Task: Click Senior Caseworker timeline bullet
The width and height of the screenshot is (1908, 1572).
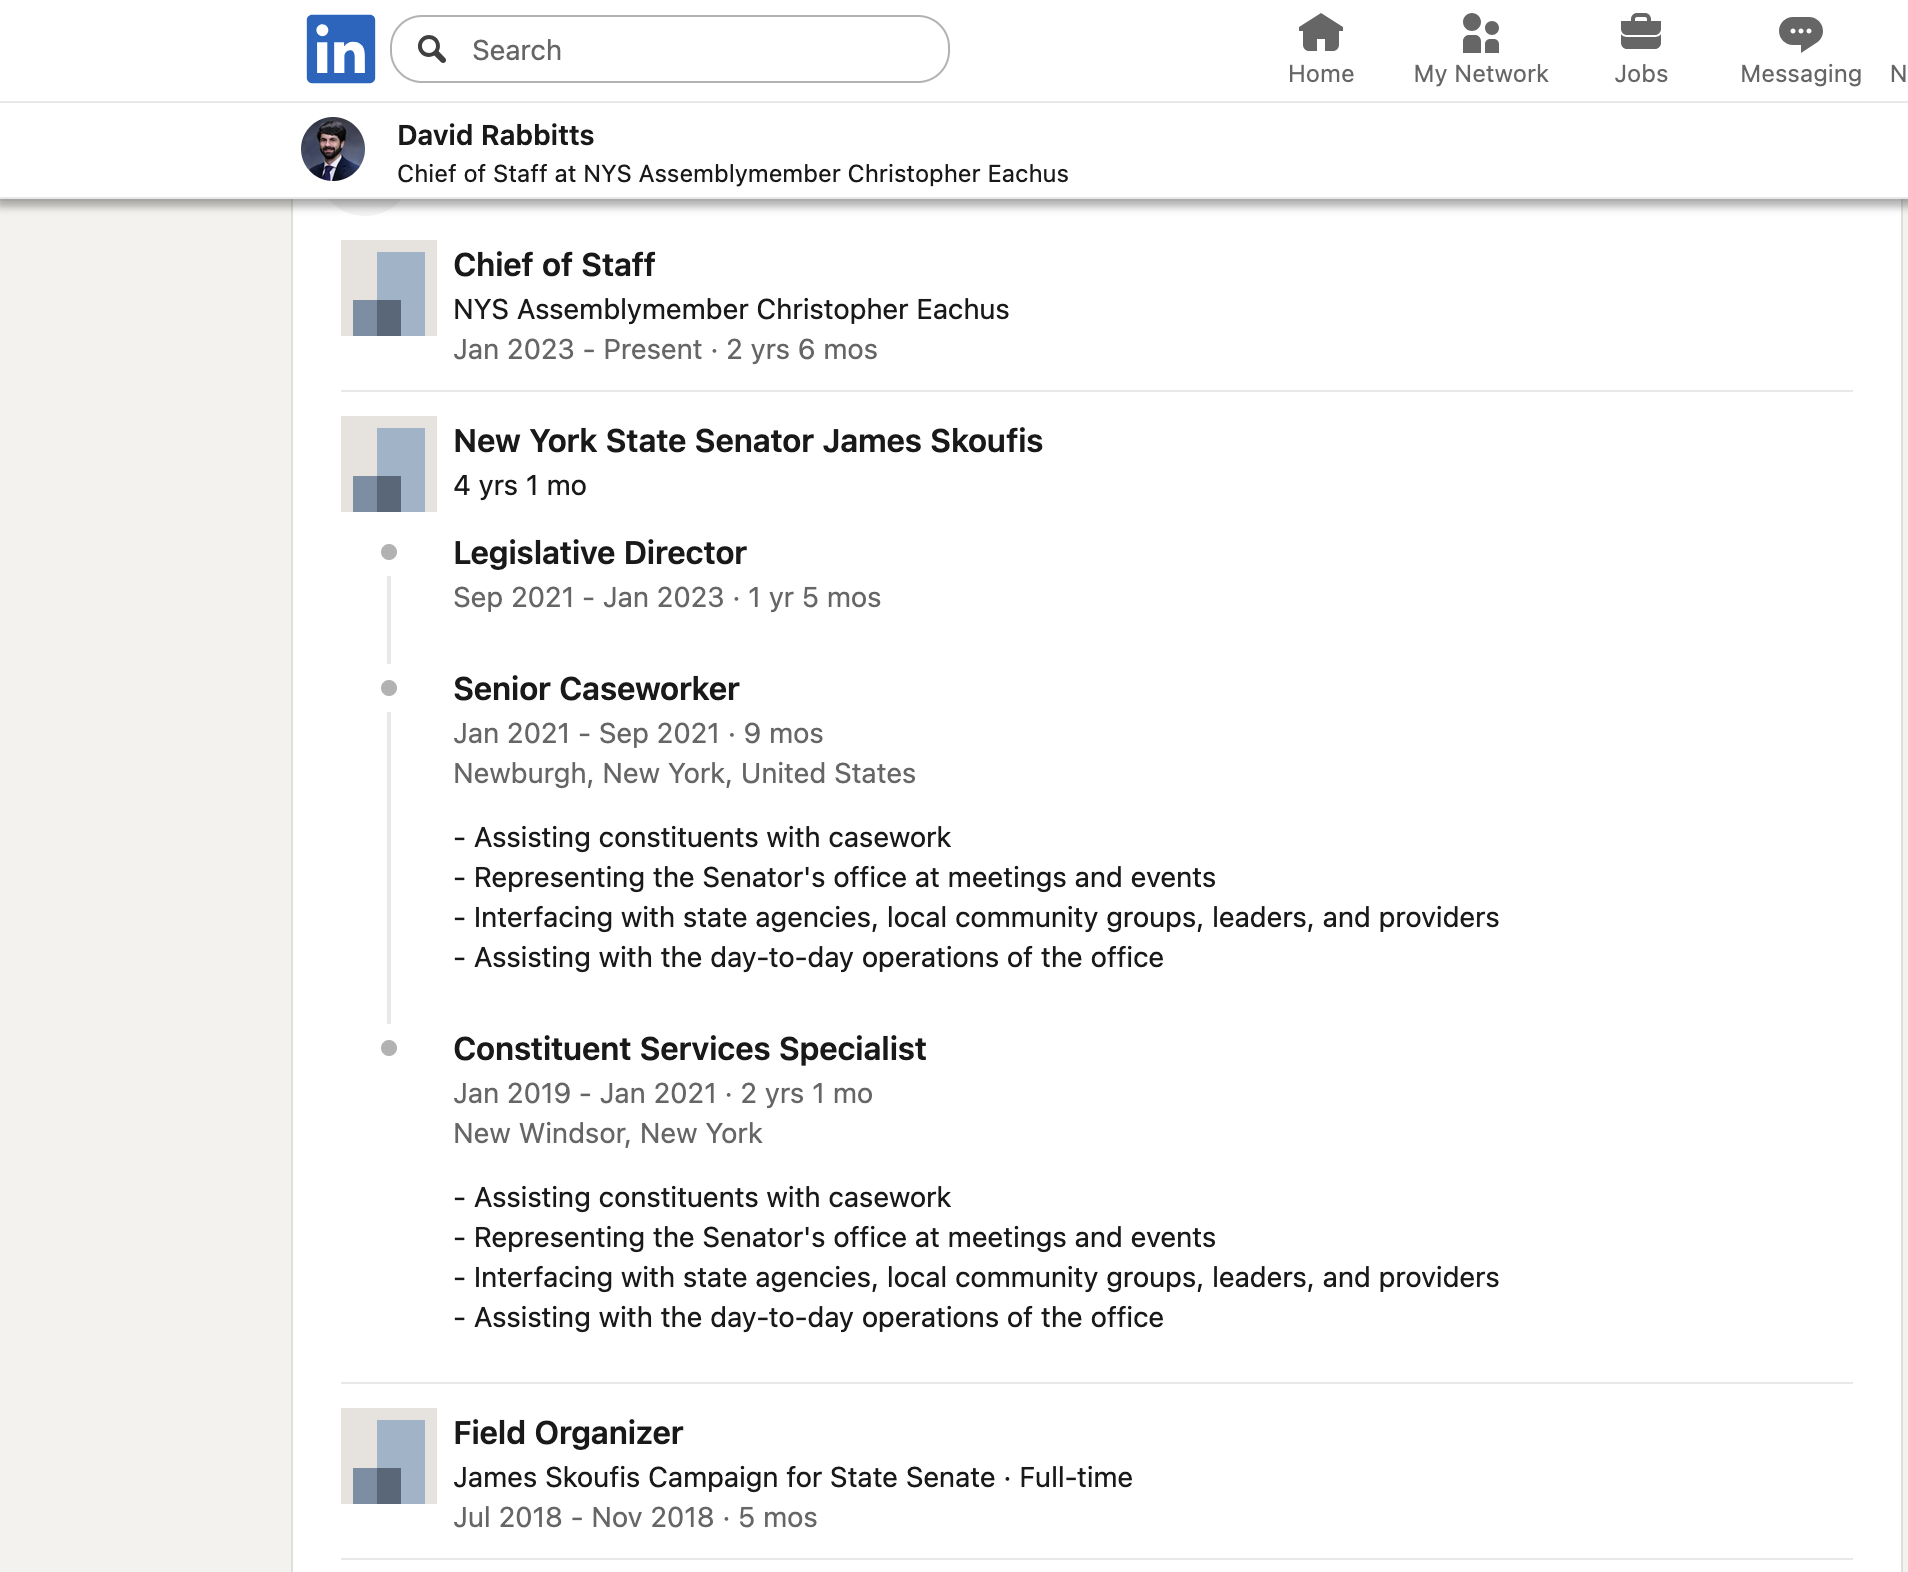Action: [x=389, y=688]
